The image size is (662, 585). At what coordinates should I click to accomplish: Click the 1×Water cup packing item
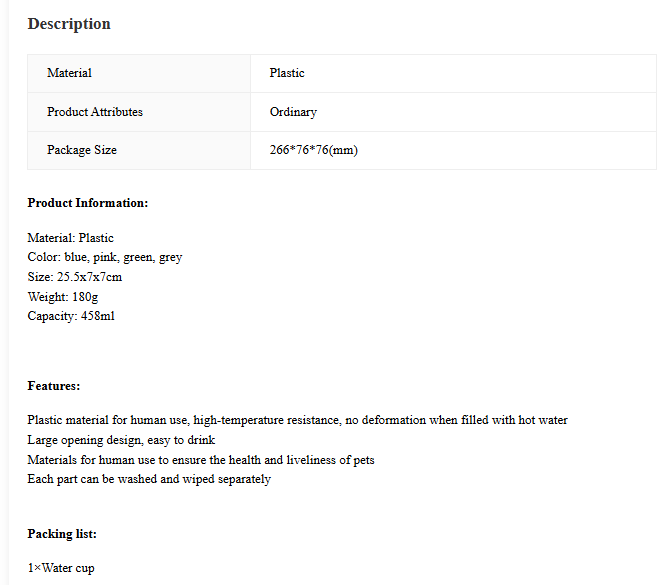tap(61, 568)
